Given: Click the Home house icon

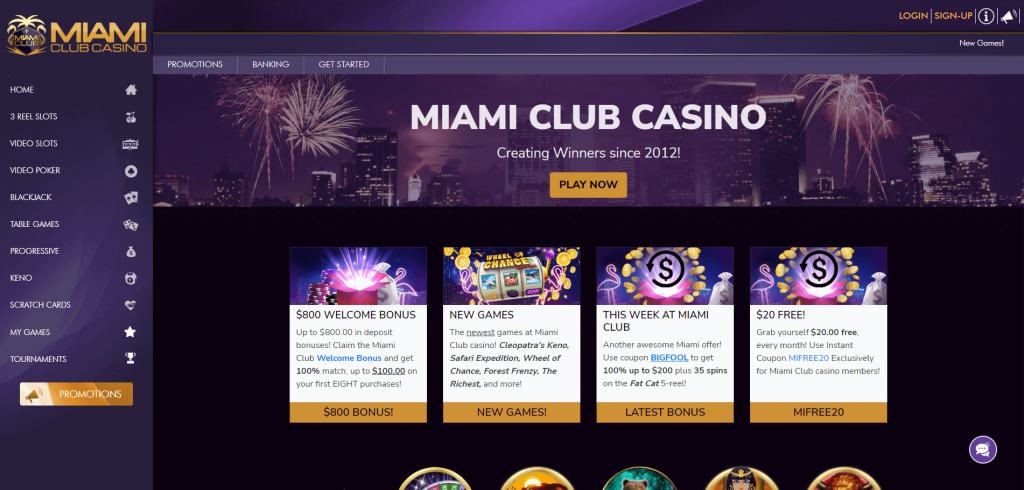Looking at the screenshot, I should point(131,90).
